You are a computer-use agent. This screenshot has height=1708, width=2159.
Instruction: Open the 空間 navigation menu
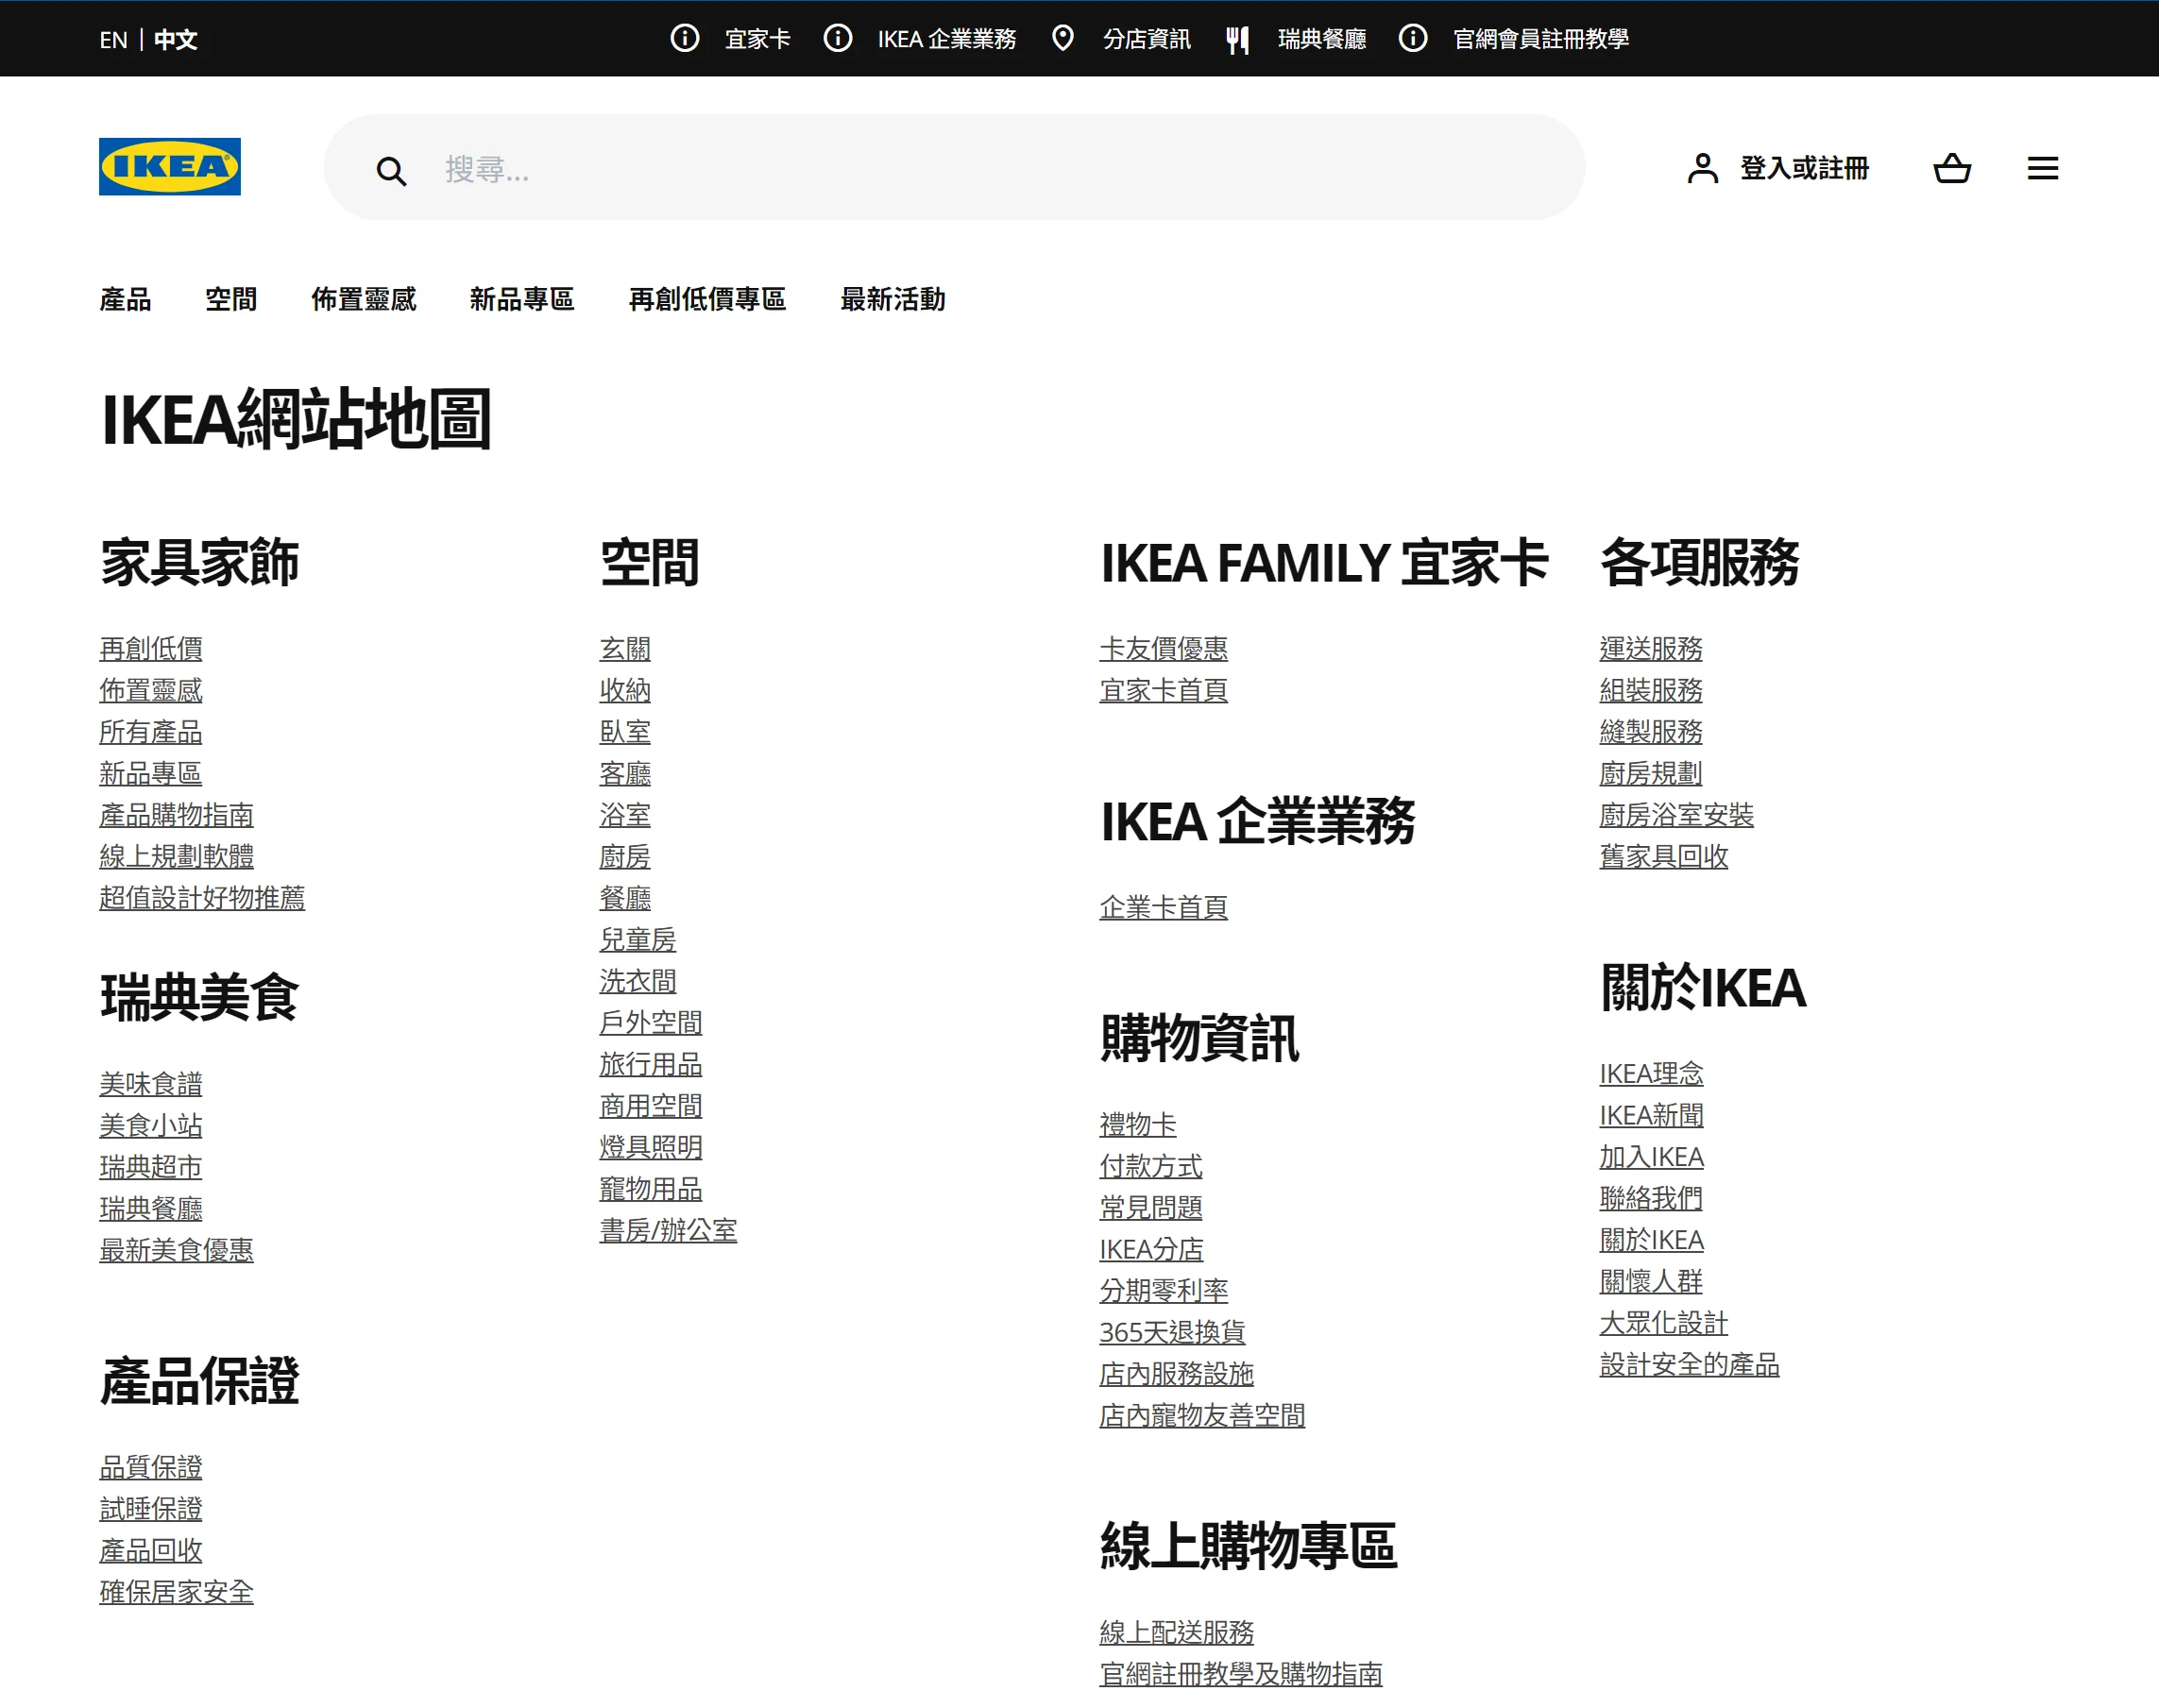(231, 299)
